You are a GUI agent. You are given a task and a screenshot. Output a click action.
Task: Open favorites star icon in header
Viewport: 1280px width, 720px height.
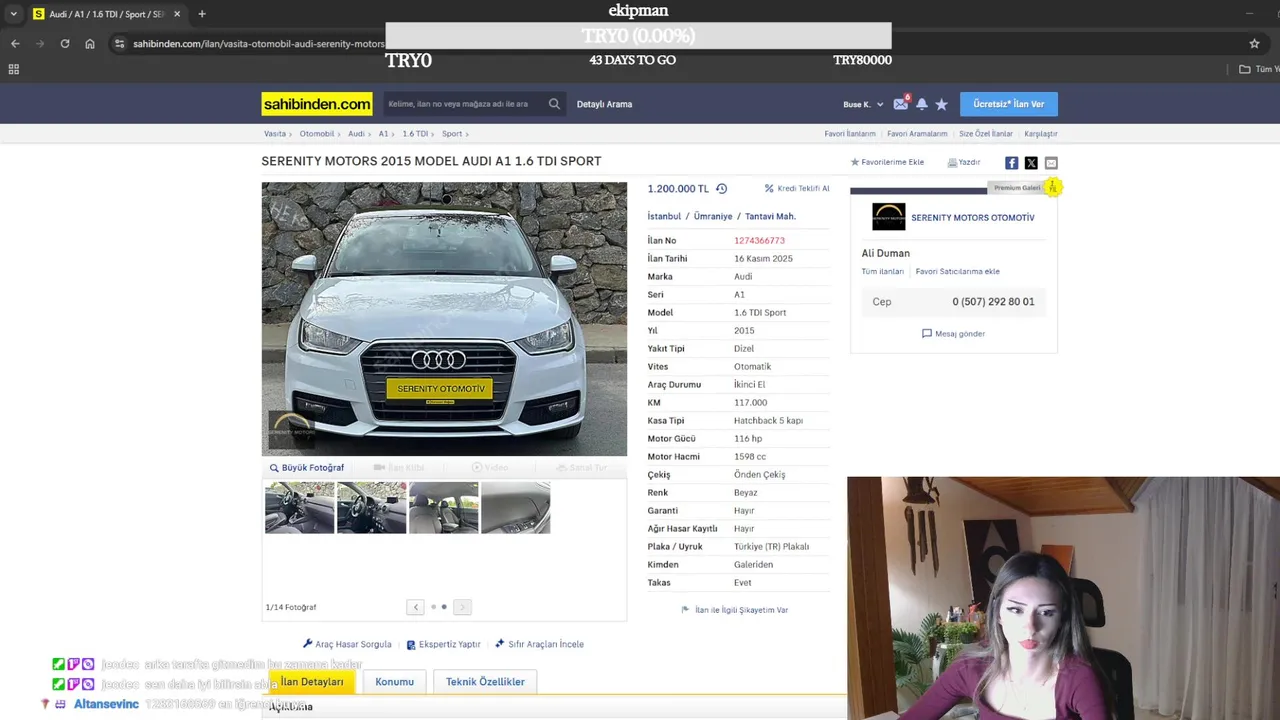point(941,104)
